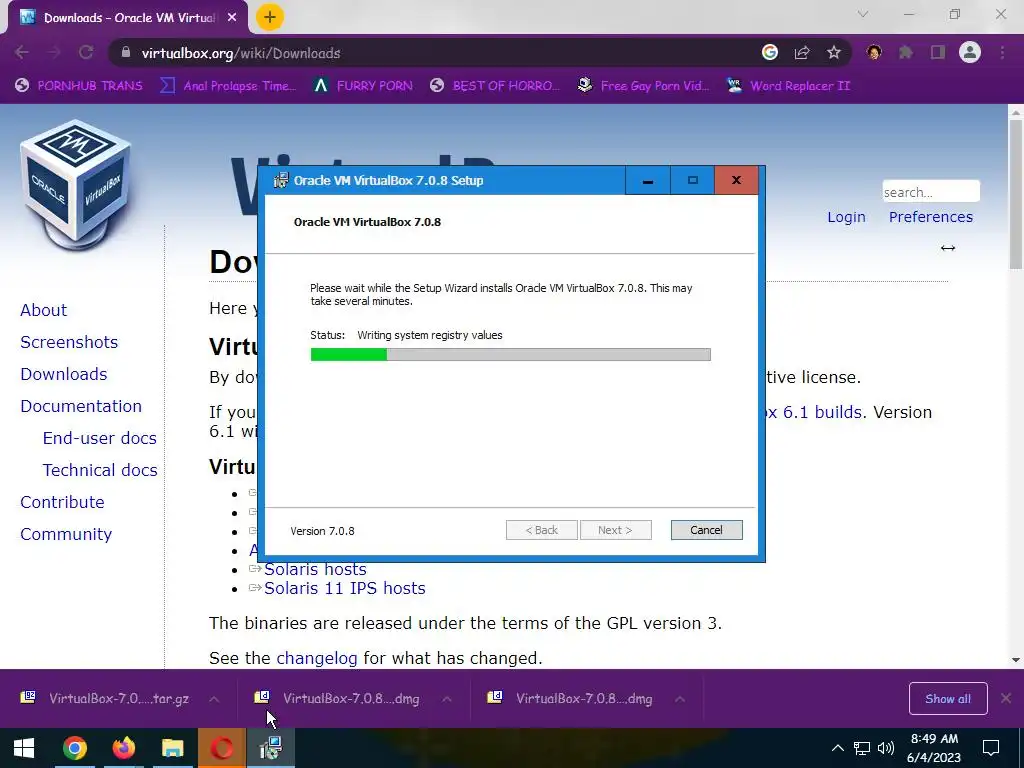The image size is (1024, 768).
Task: Show hidden system tray icons chevron
Action: pyautogui.click(x=838, y=748)
